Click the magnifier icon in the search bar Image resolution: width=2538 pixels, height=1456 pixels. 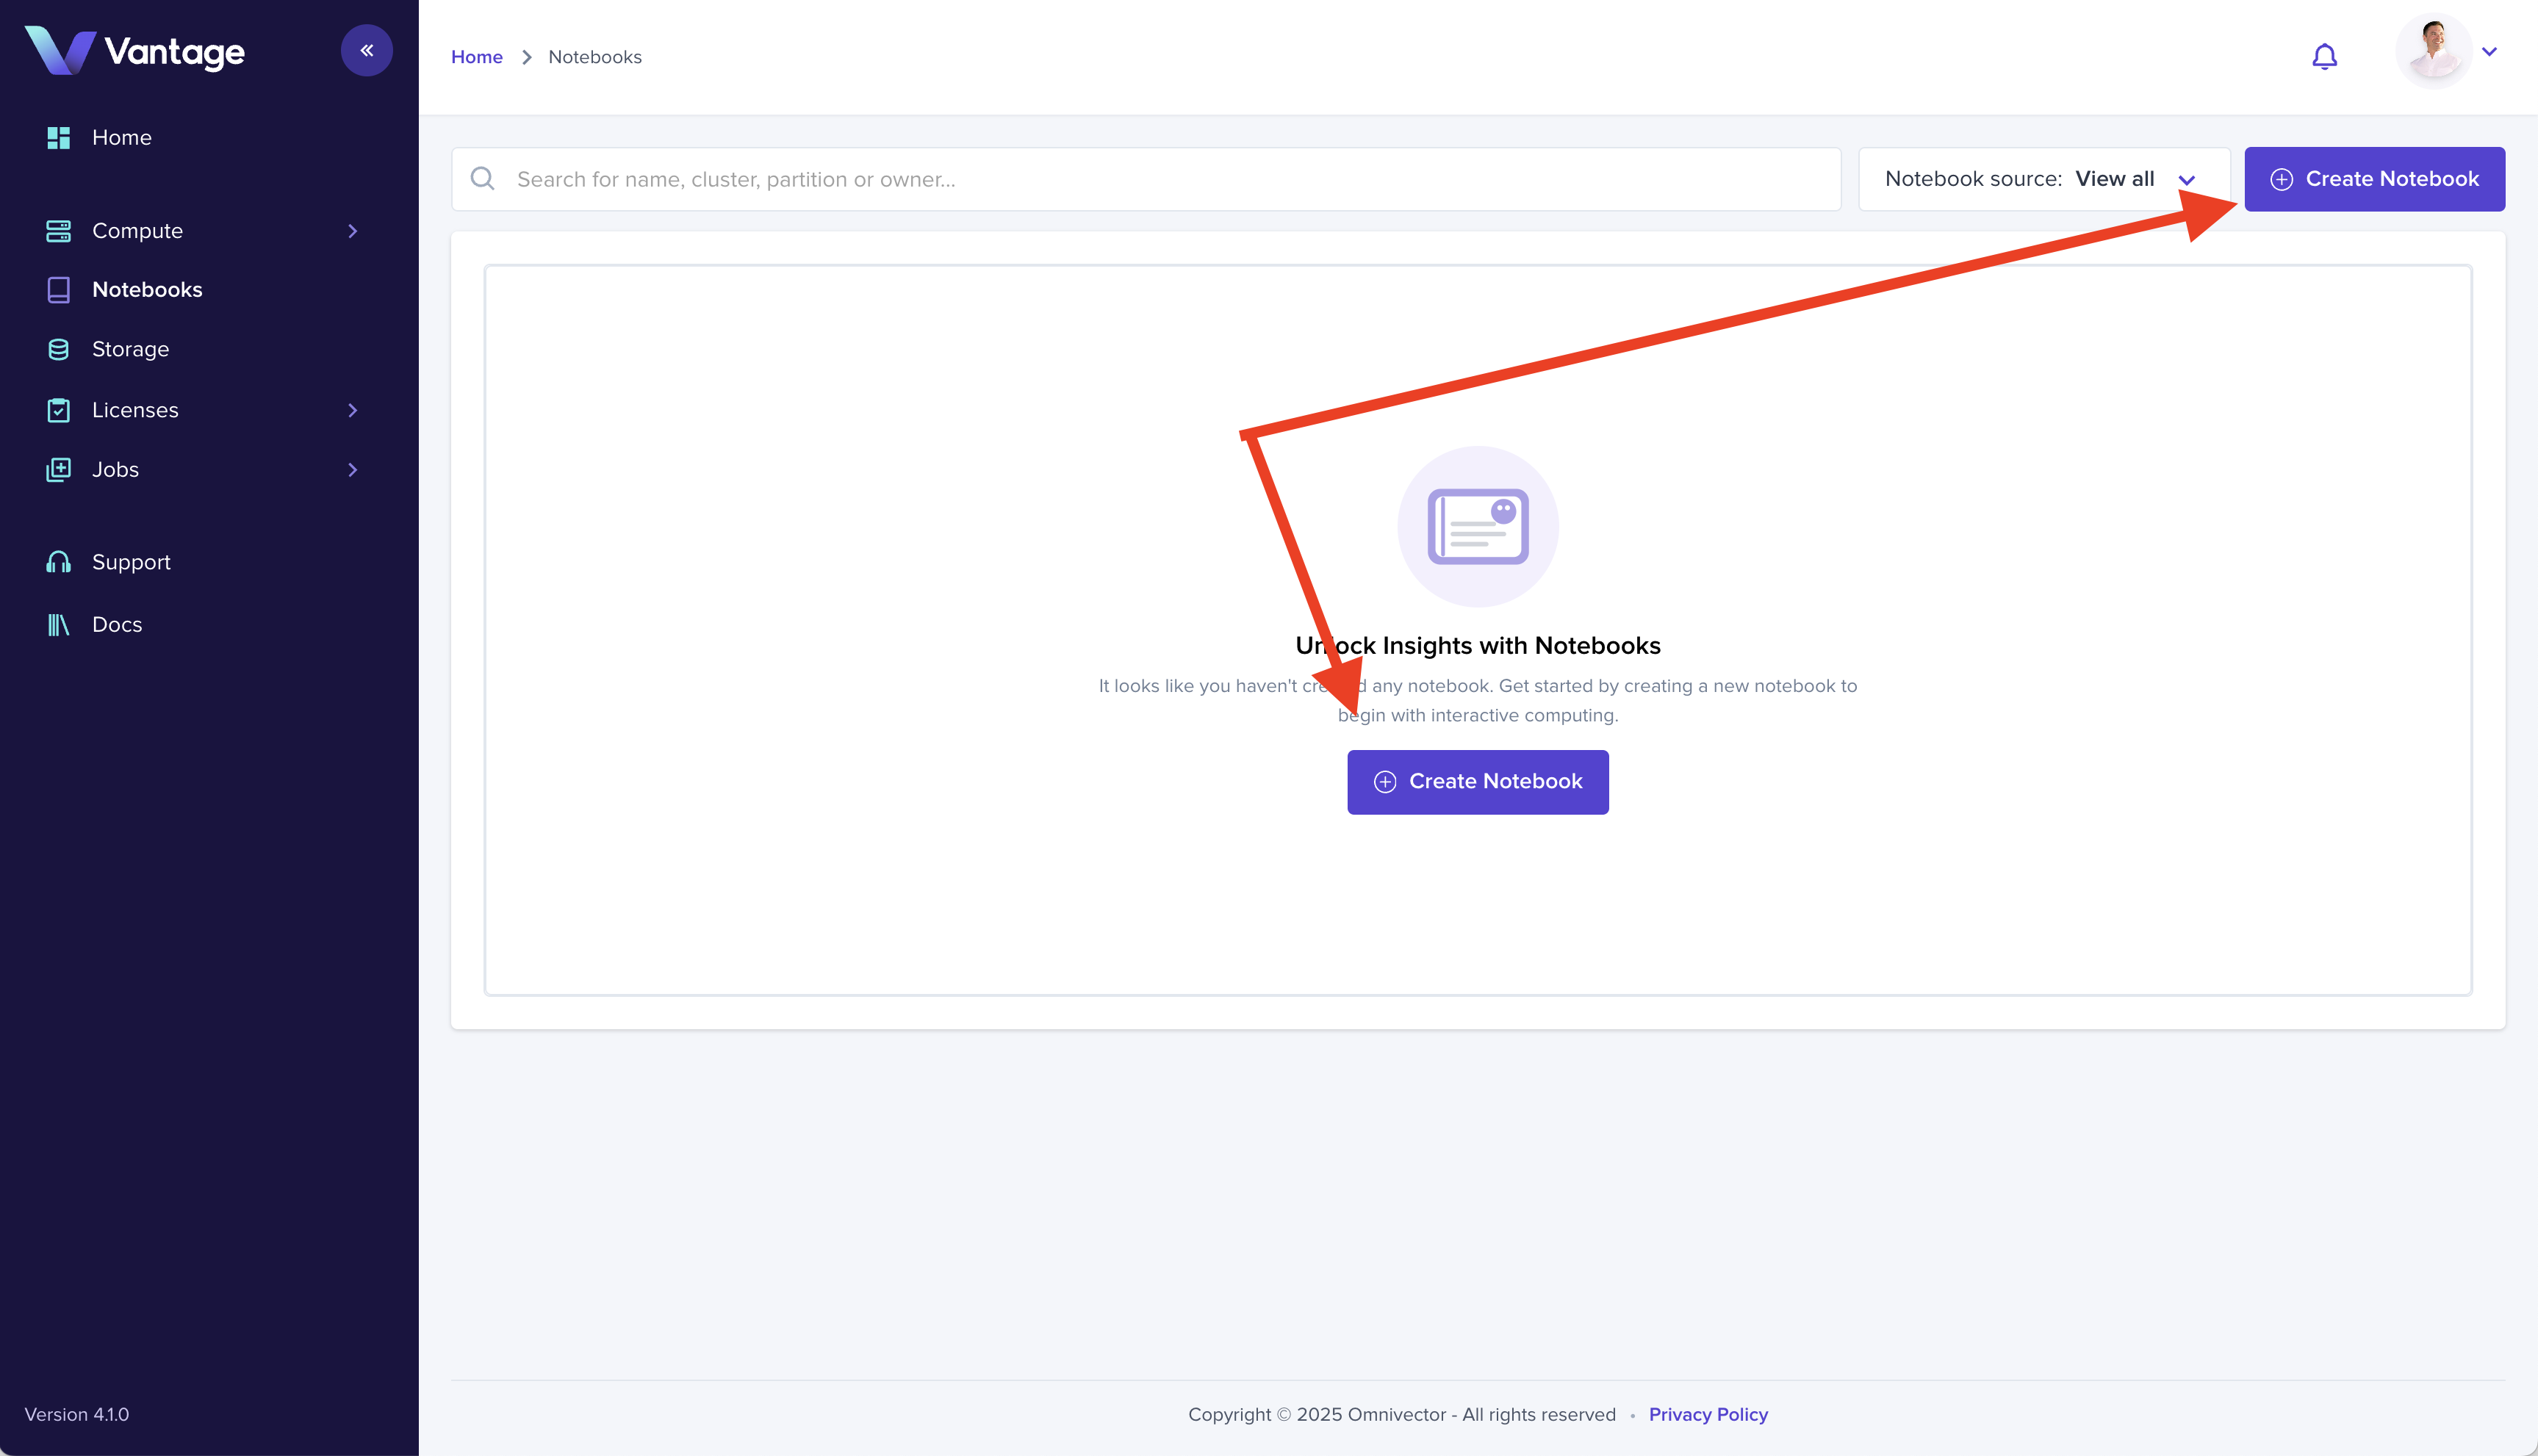coord(483,179)
